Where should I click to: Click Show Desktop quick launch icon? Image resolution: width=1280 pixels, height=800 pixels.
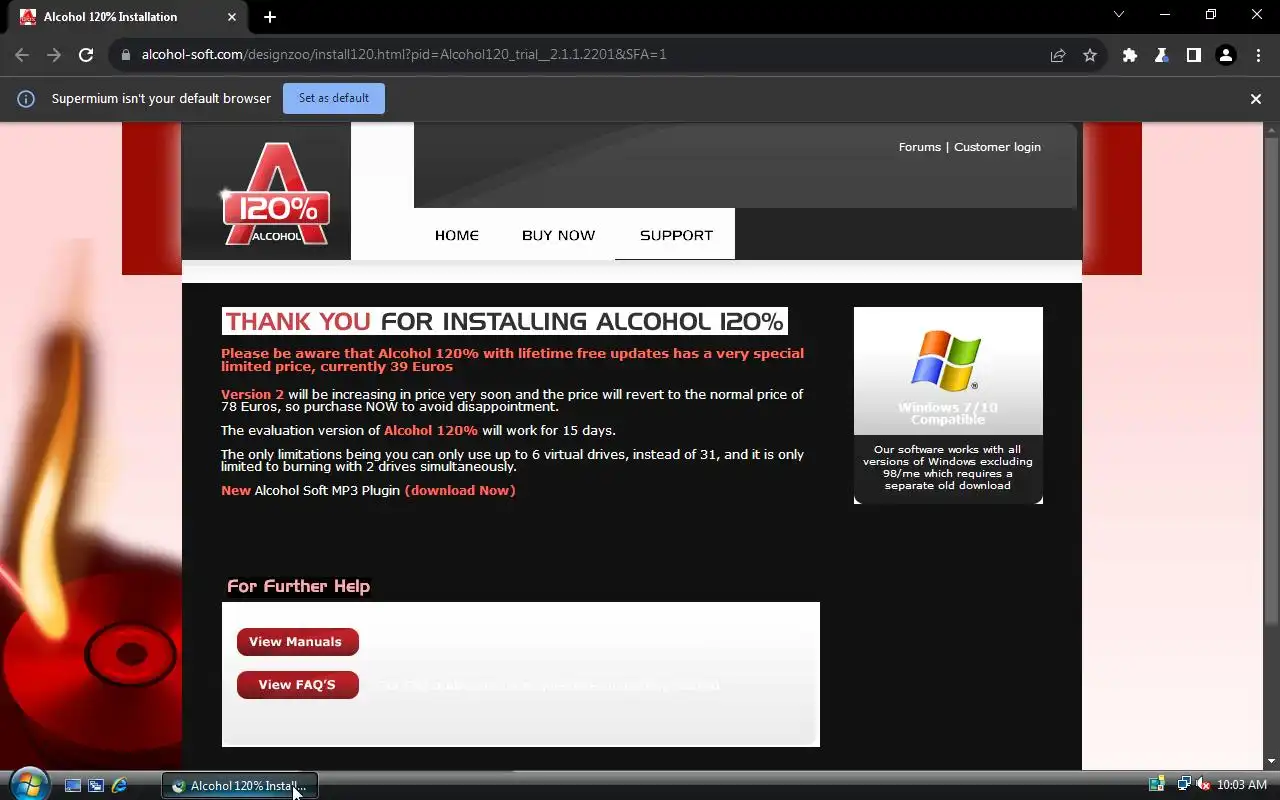[73, 786]
